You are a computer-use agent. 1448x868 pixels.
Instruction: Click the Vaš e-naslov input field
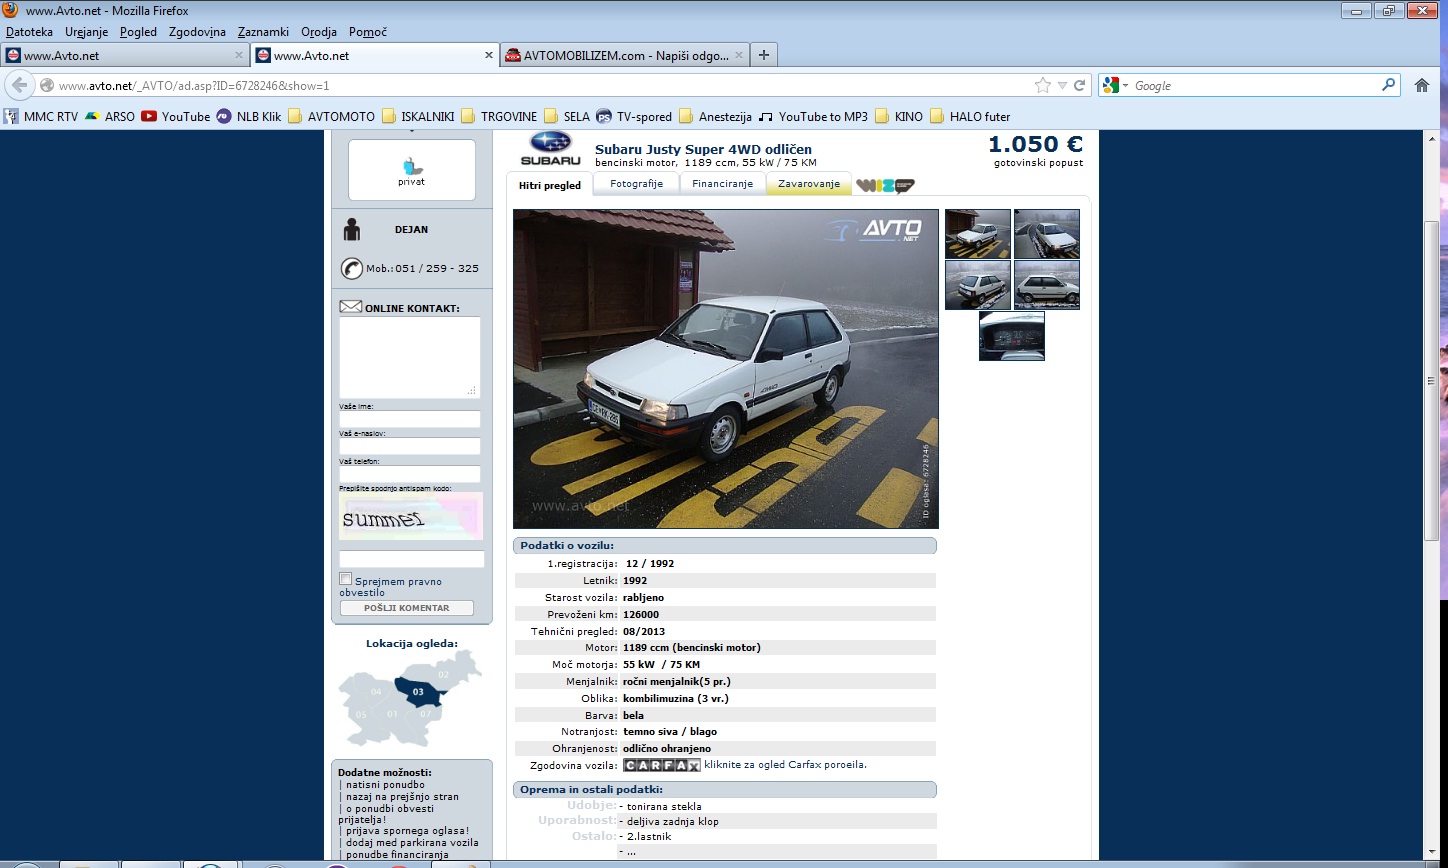click(x=410, y=446)
